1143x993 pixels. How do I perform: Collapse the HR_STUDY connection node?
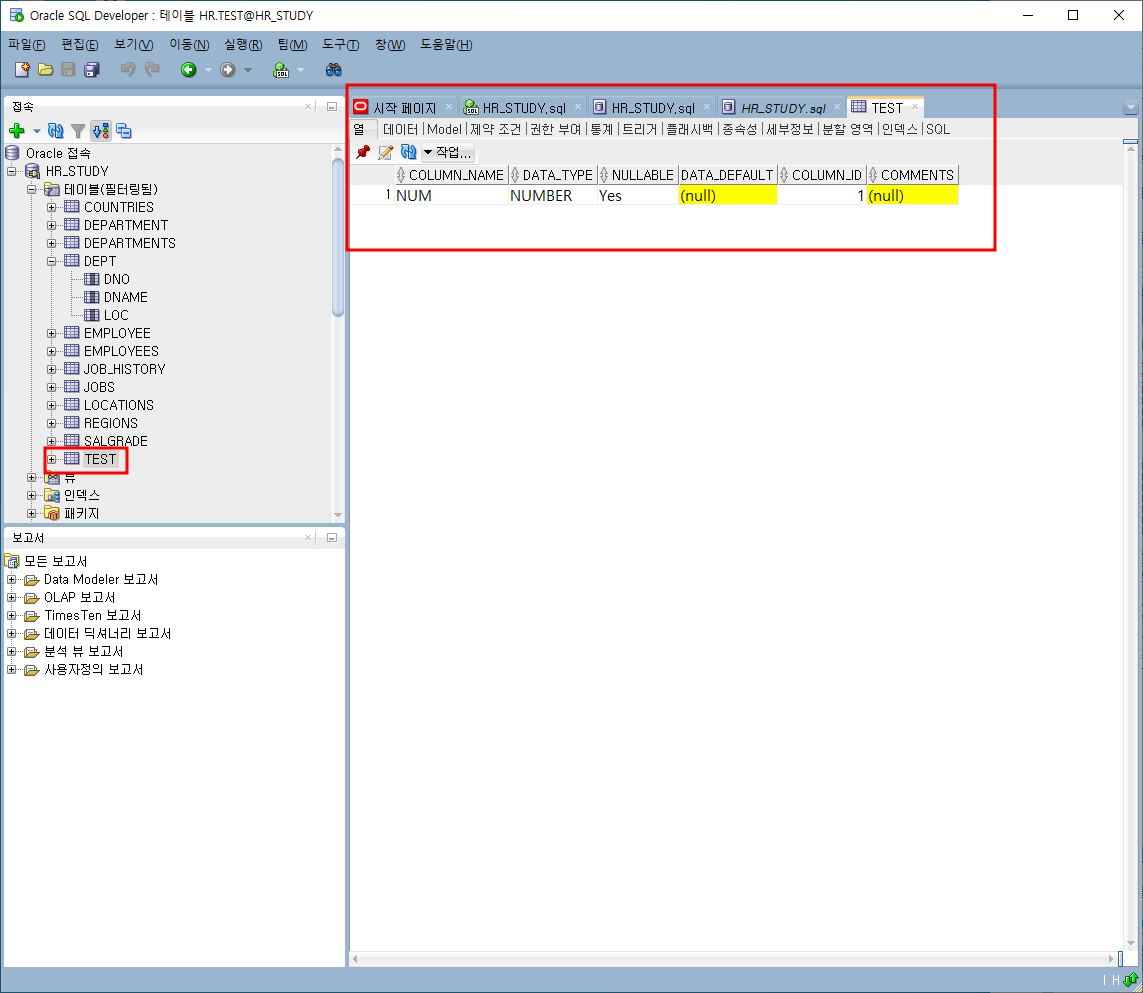pos(12,171)
